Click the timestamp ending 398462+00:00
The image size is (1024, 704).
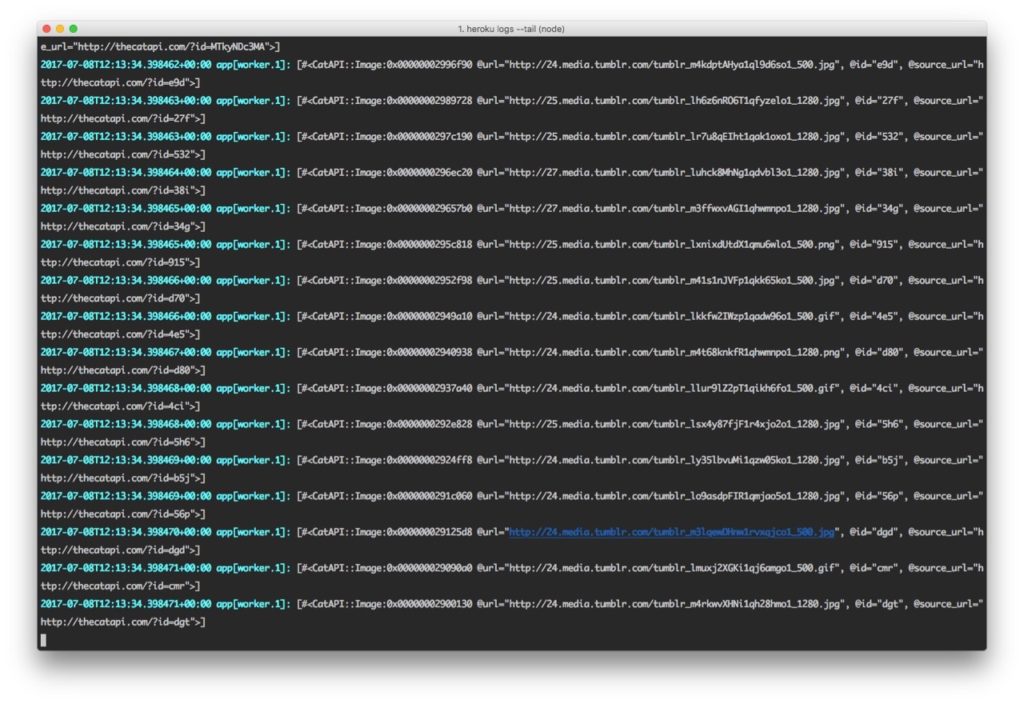pyautogui.click(x=126, y=65)
